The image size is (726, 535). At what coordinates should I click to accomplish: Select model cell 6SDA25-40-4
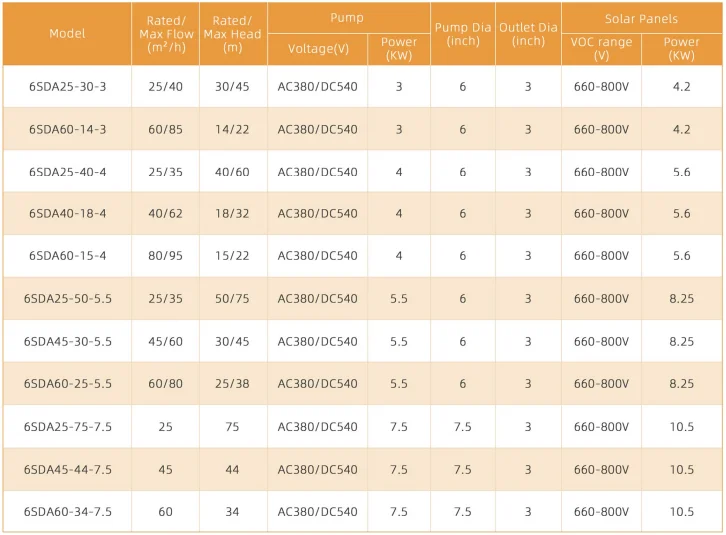click(67, 172)
